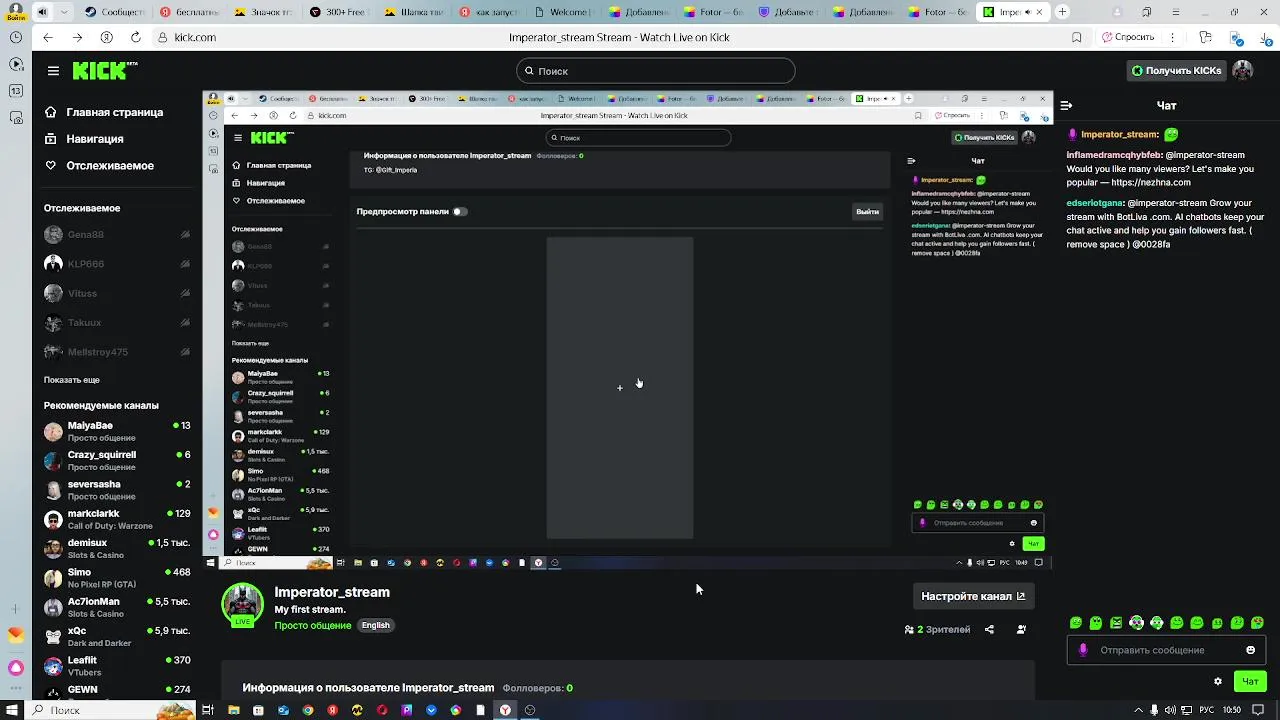Switch to the Добавьте browser tab
1280x720 pixels.
pyautogui.click(x=790, y=12)
